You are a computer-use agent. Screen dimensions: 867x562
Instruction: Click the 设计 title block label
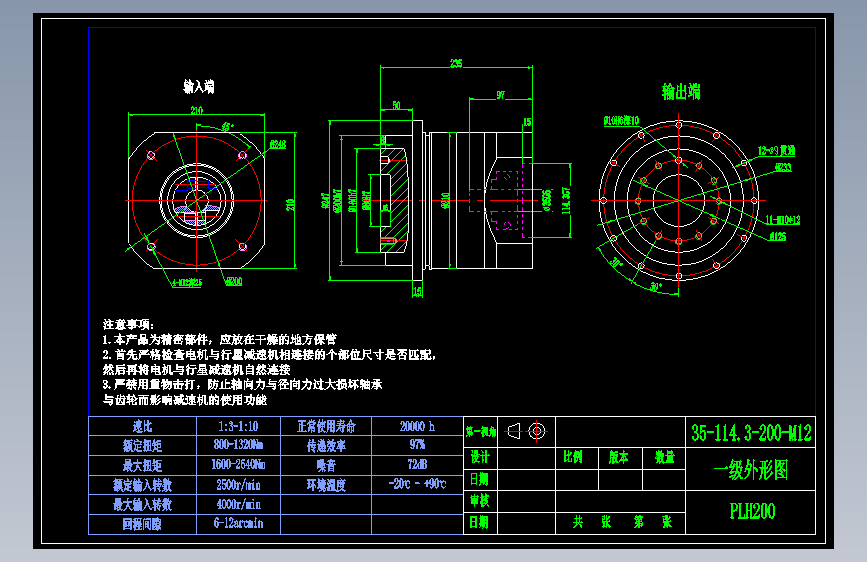(479, 457)
